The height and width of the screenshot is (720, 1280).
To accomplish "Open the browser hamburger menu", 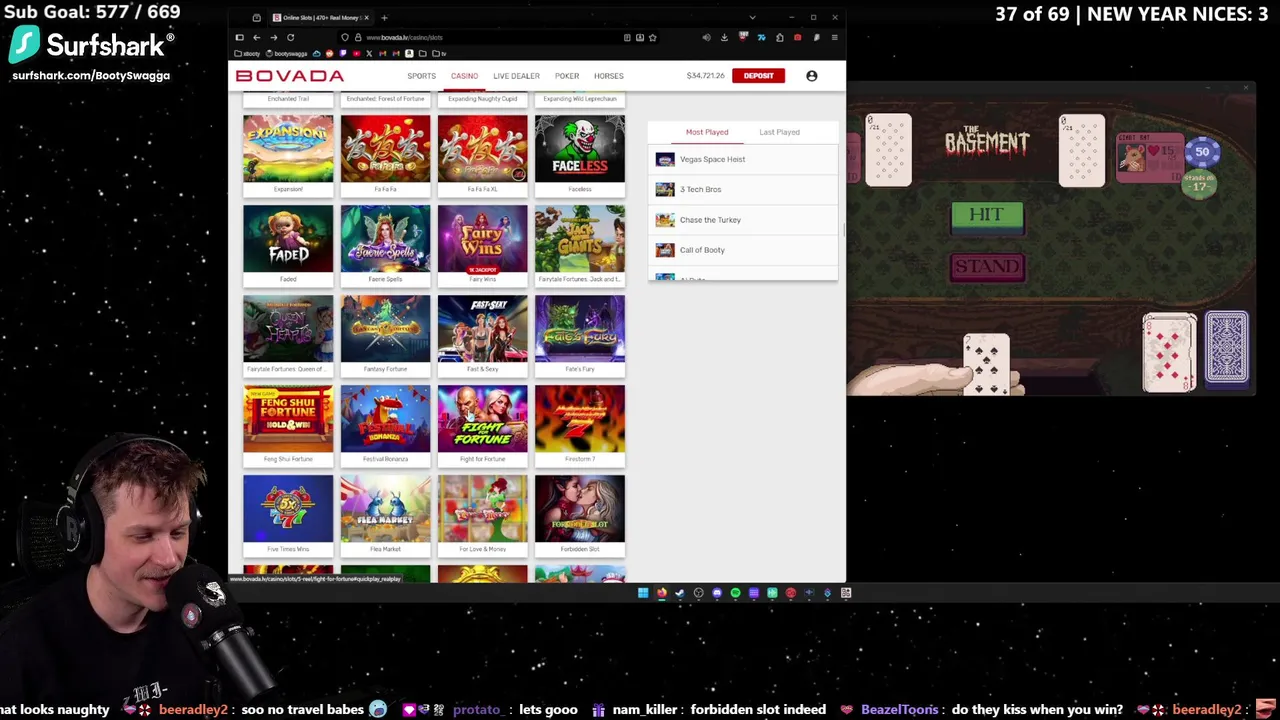I will coord(834,37).
